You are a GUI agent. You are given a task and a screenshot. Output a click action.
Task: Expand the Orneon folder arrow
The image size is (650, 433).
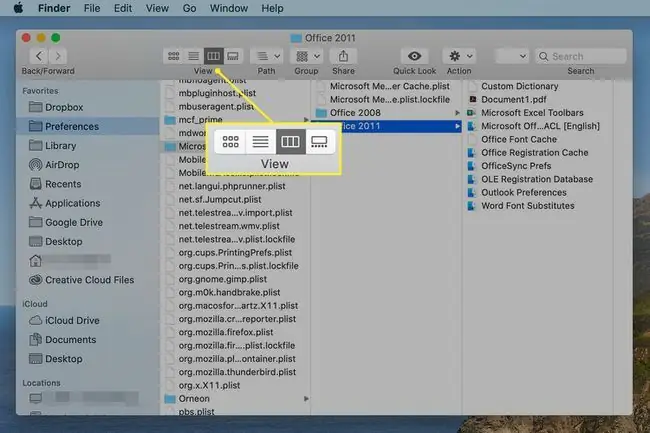pyautogui.click(x=306, y=399)
